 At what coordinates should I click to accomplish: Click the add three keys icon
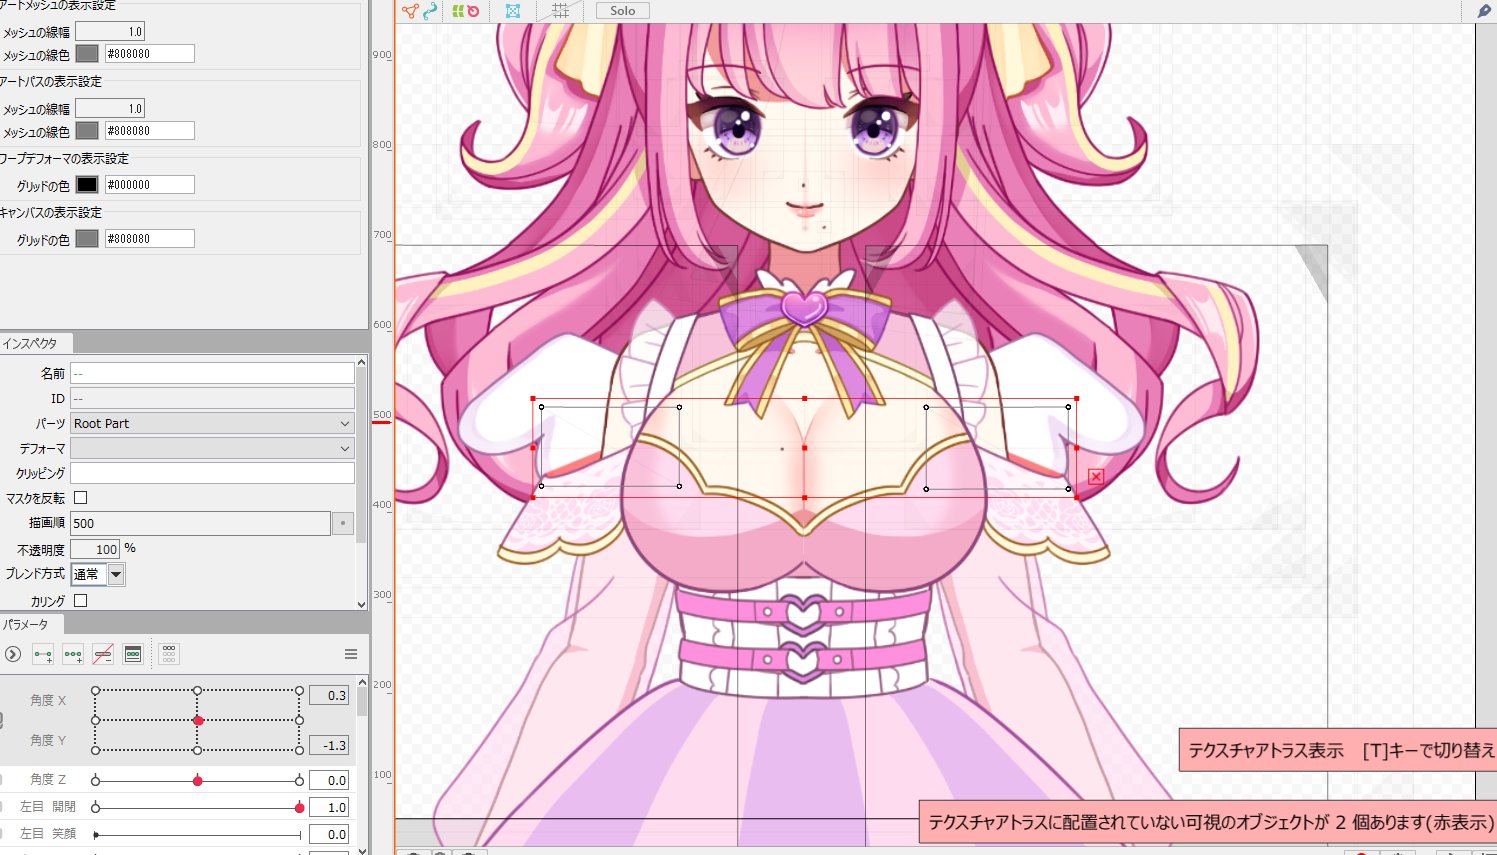[73, 654]
